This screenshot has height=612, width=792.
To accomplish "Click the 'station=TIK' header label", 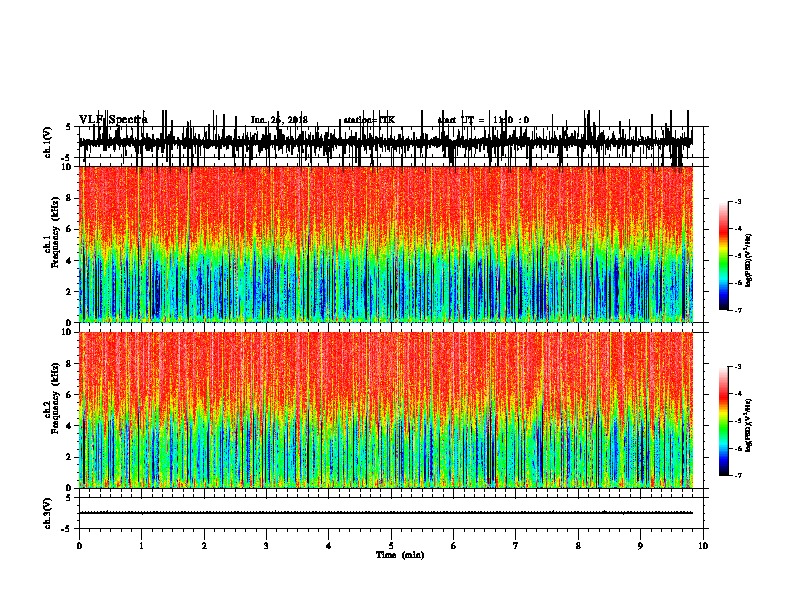I will [x=369, y=120].
